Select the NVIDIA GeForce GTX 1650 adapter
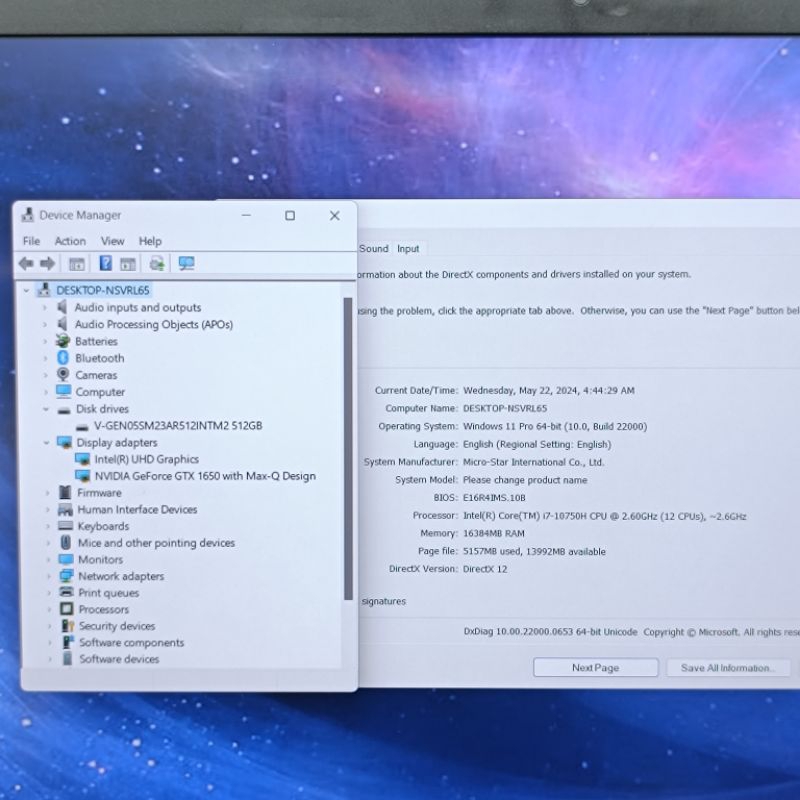 point(204,476)
